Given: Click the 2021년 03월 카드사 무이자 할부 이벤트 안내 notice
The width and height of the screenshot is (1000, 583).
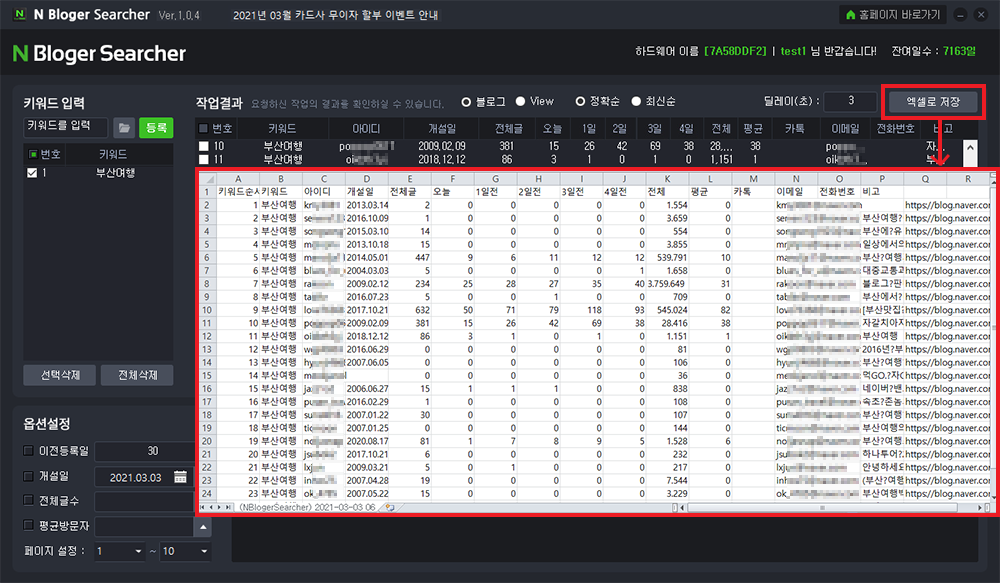Looking at the screenshot, I should (x=335, y=15).
